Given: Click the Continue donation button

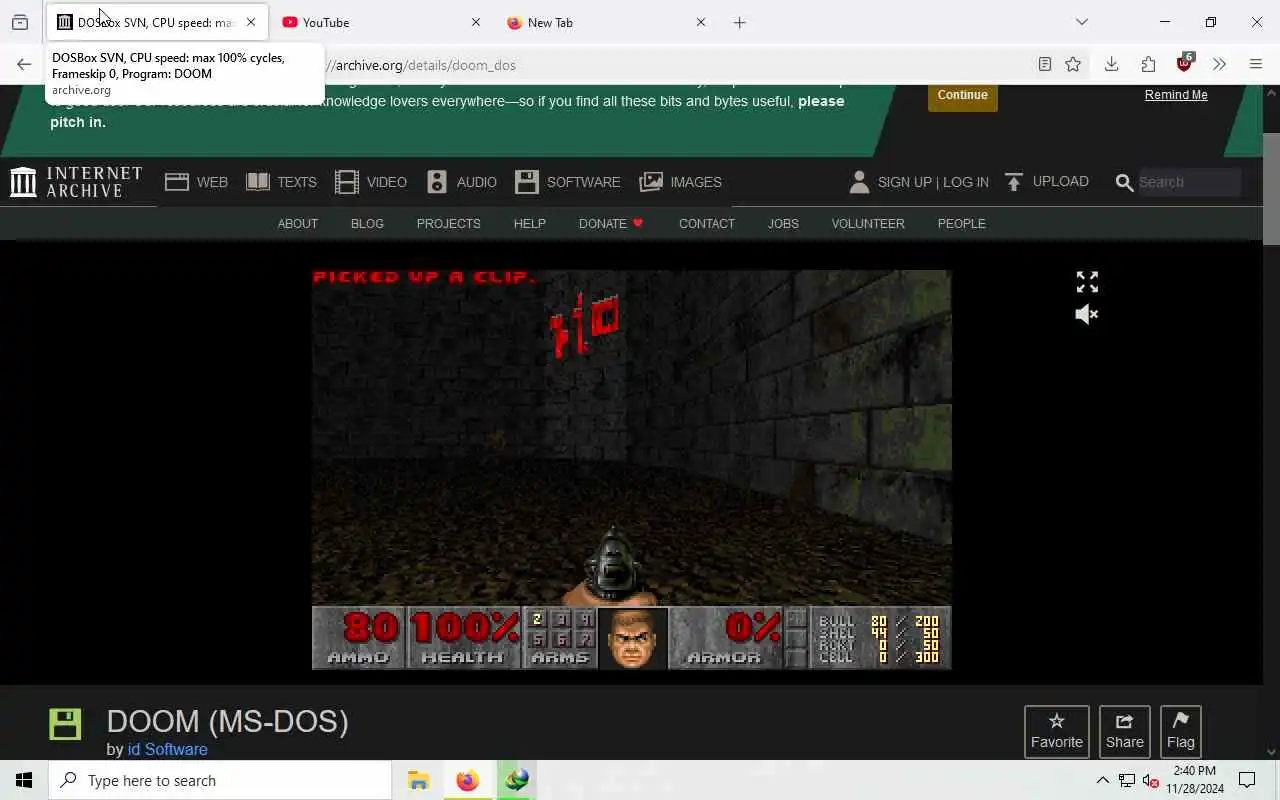Looking at the screenshot, I should [963, 95].
